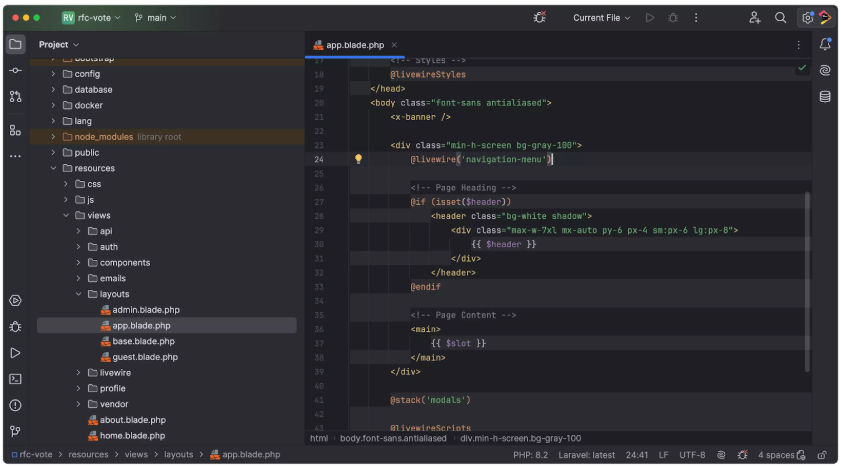
Task: Open the main branch dropdown
Action: point(155,18)
